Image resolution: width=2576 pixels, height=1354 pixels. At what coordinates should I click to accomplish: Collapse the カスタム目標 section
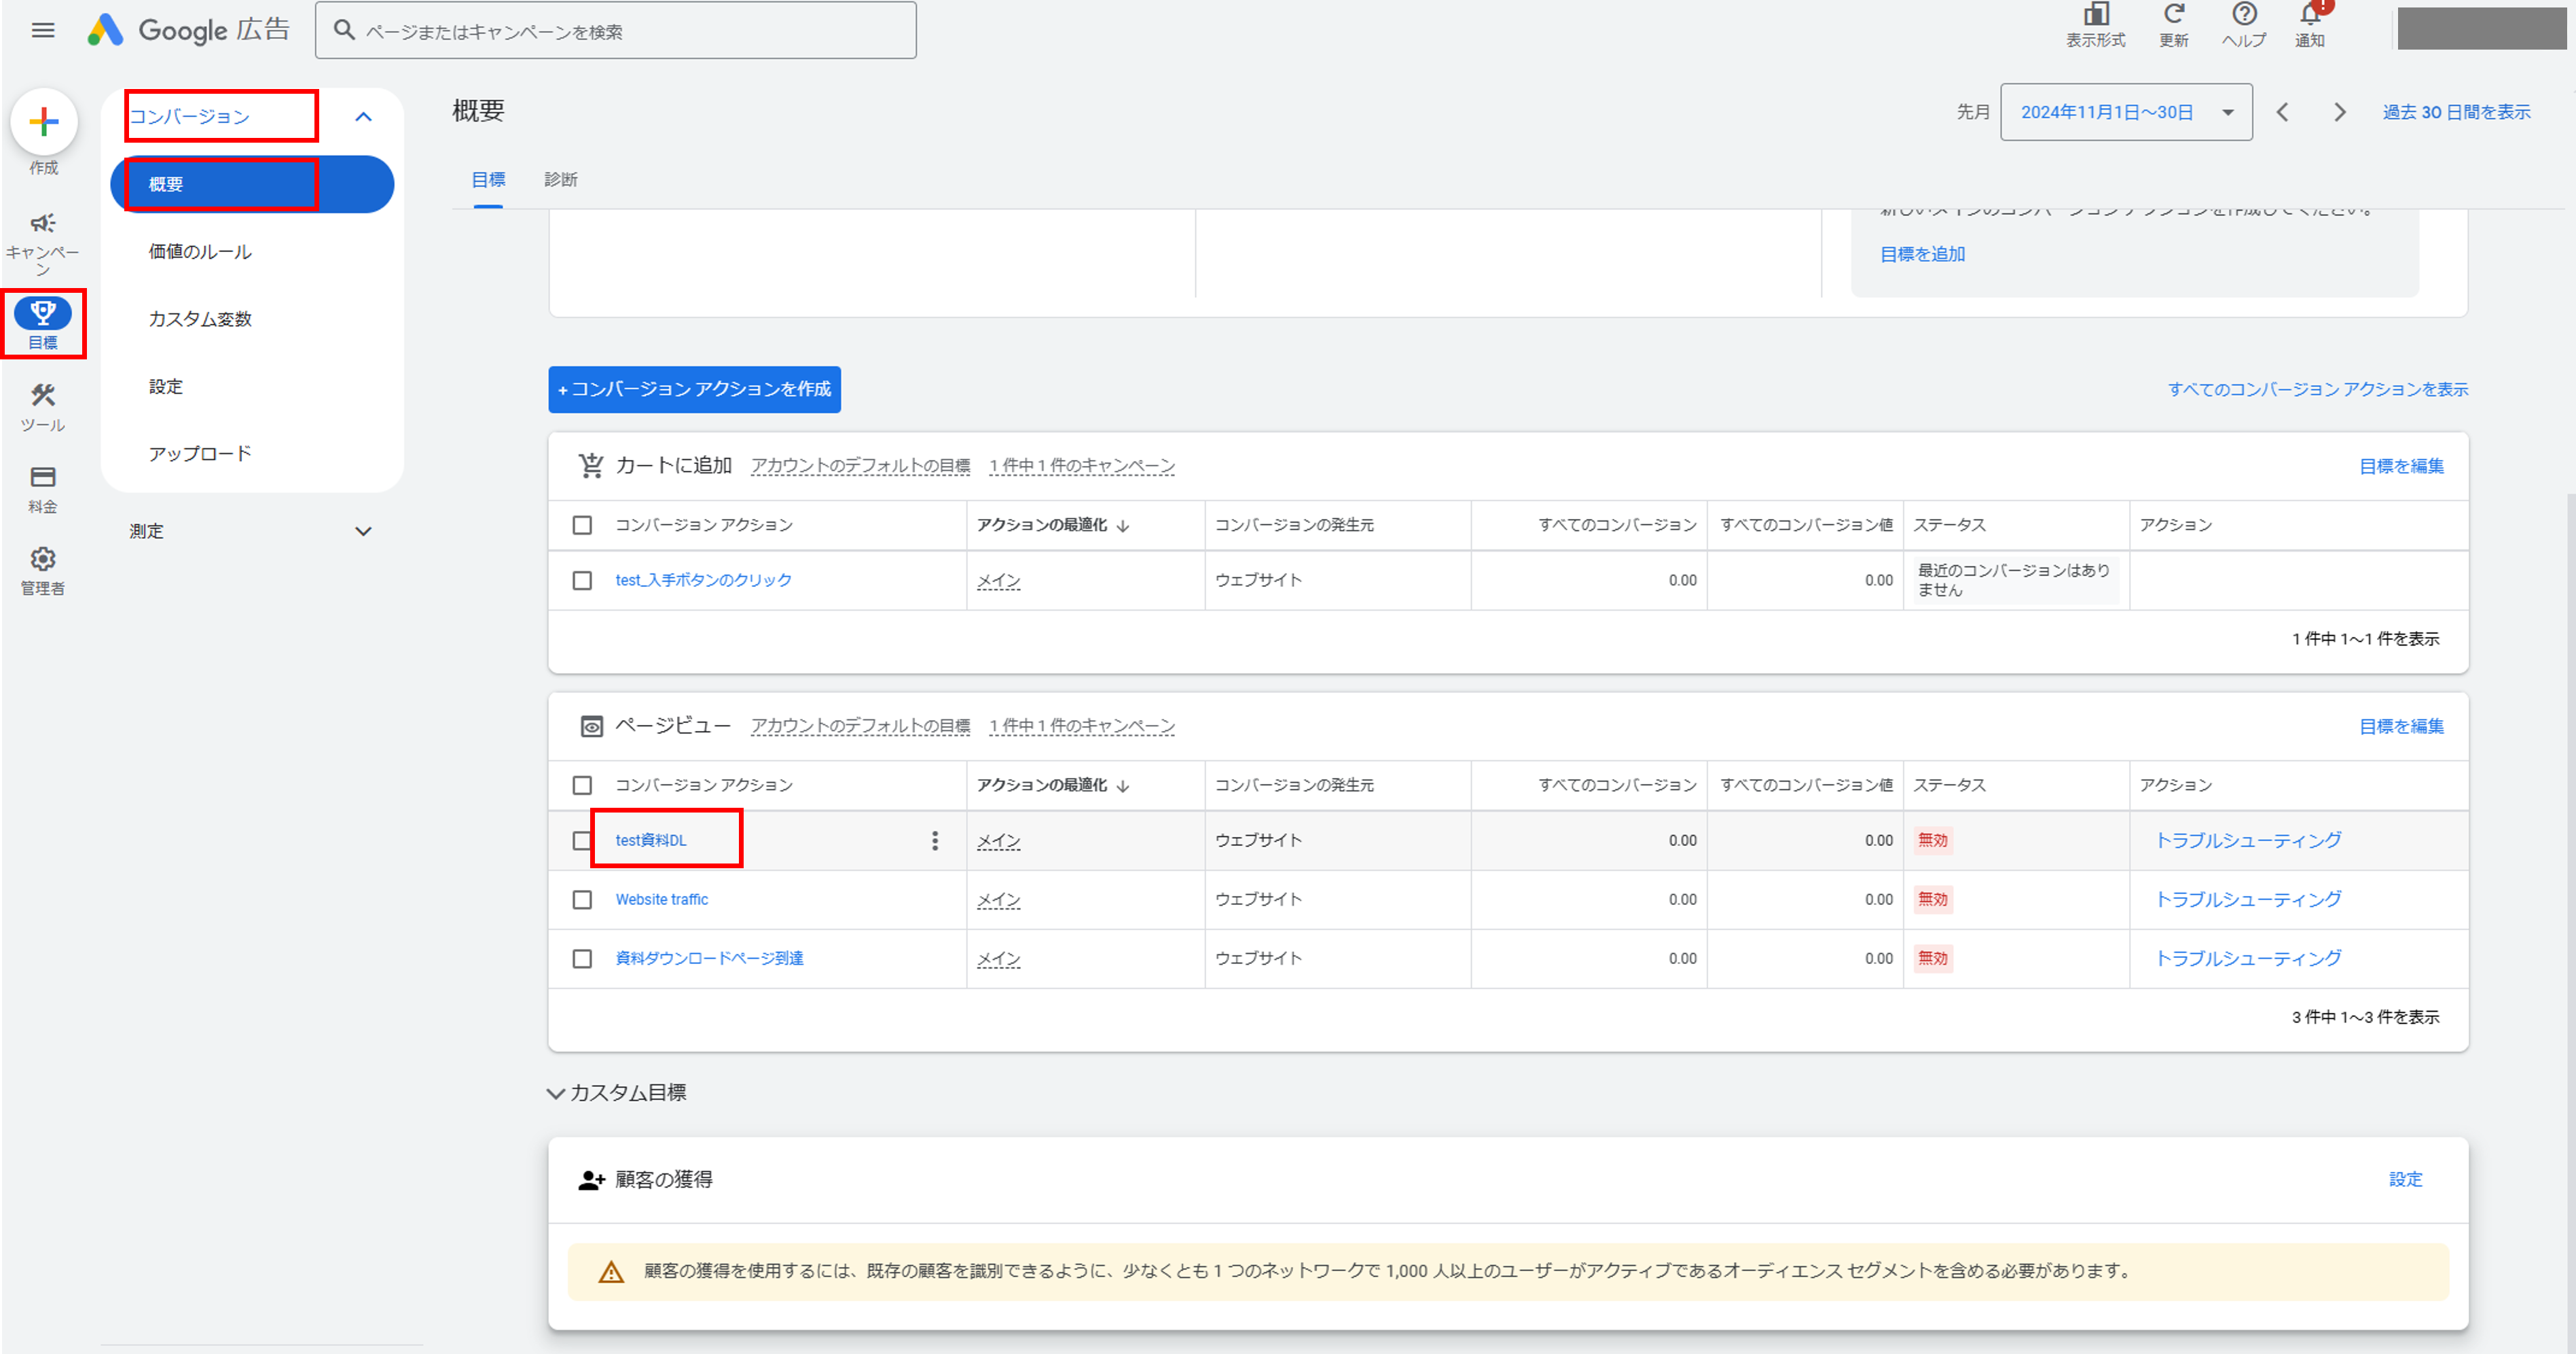556,1094
